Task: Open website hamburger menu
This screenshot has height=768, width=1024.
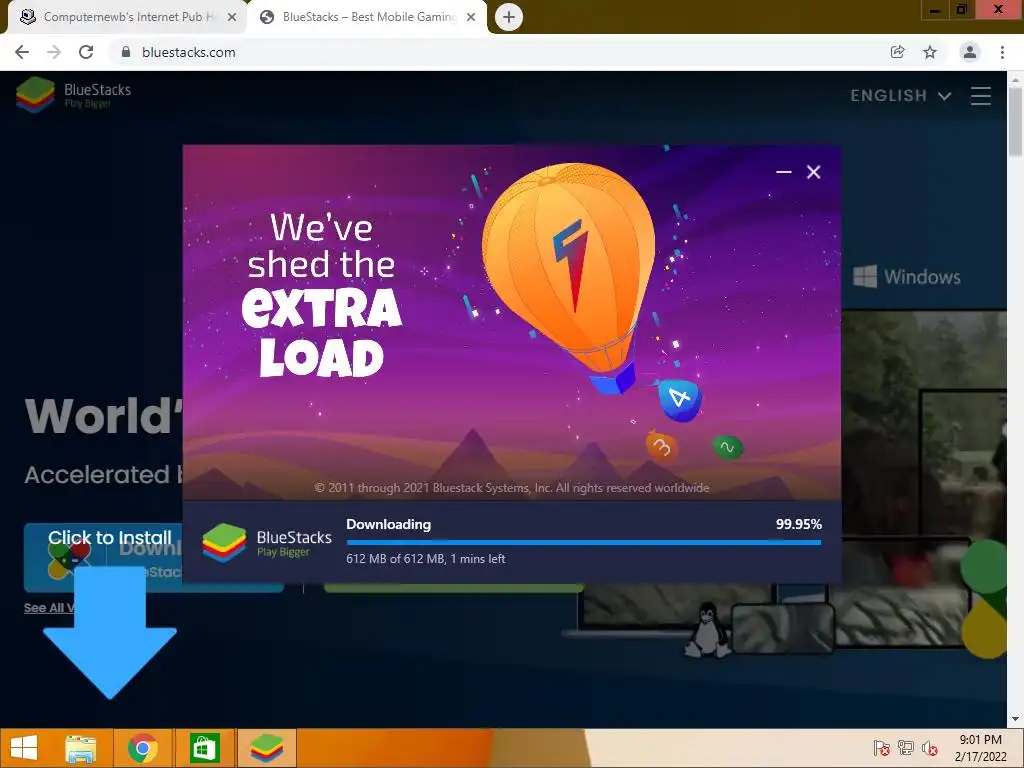Action: [x=980, y=96]
